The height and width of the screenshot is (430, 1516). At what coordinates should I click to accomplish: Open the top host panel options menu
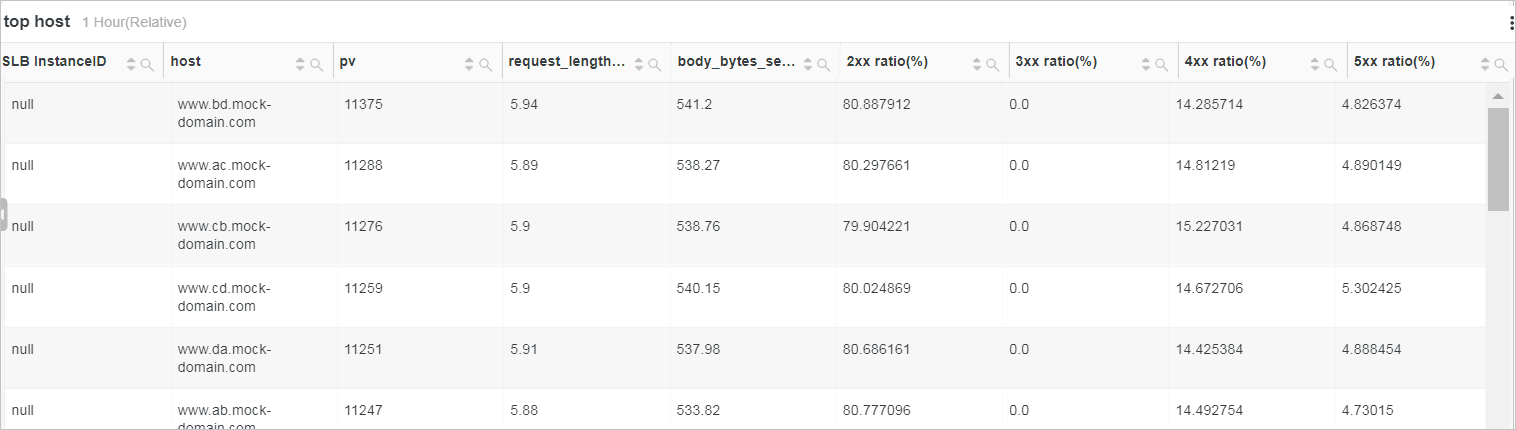pyautogui.click(x=1511, y=23)
